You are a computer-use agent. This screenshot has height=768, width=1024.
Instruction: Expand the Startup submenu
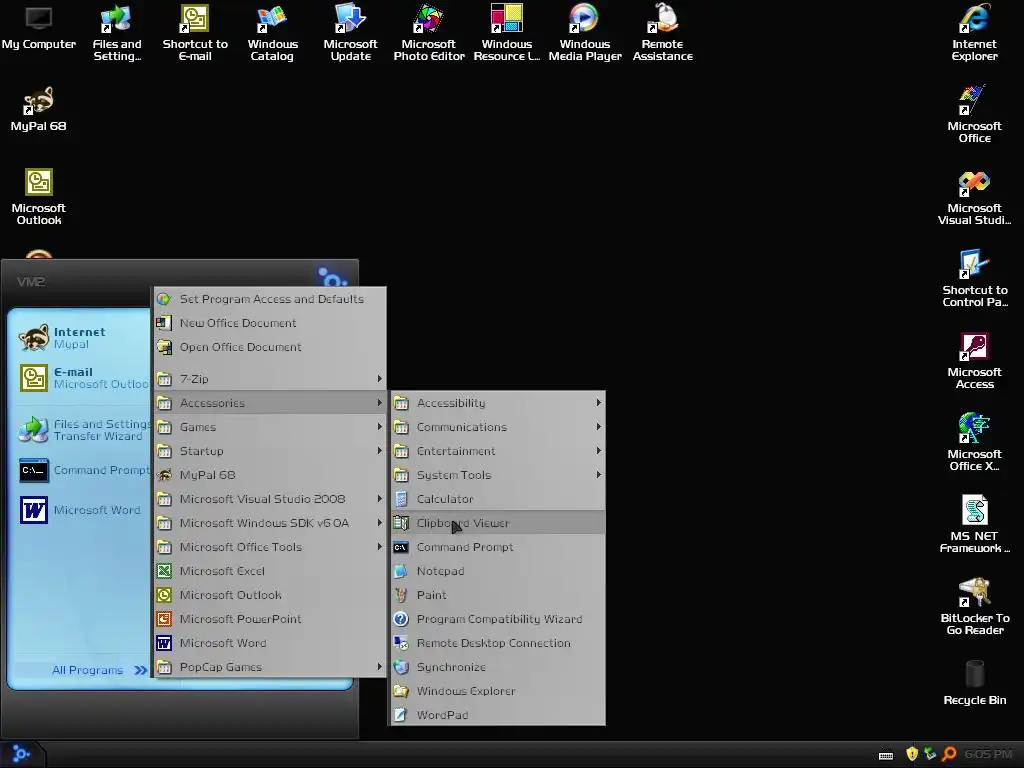coord(270,451)
